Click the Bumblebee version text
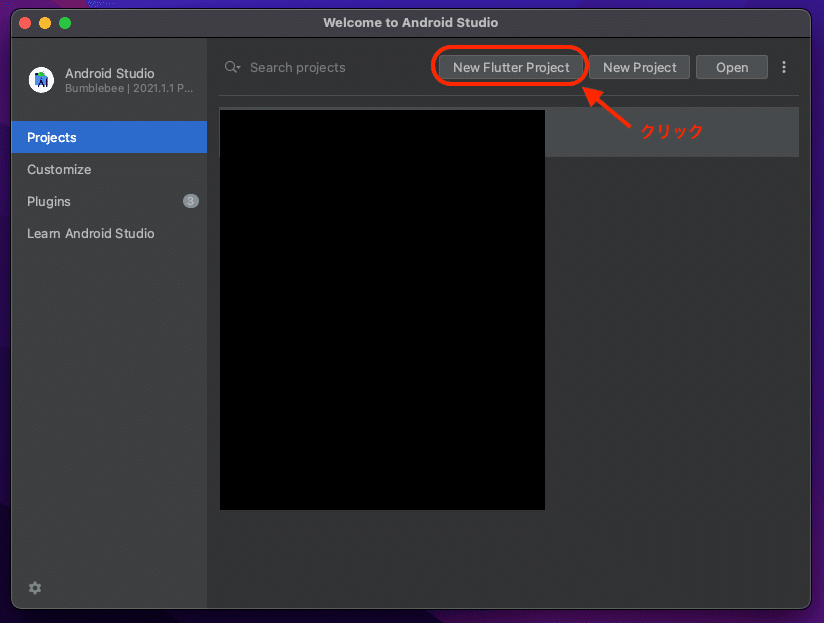Image resolution: width=824 pixels, height=623 pixels. pyautogui.click(x=129, y=88)
